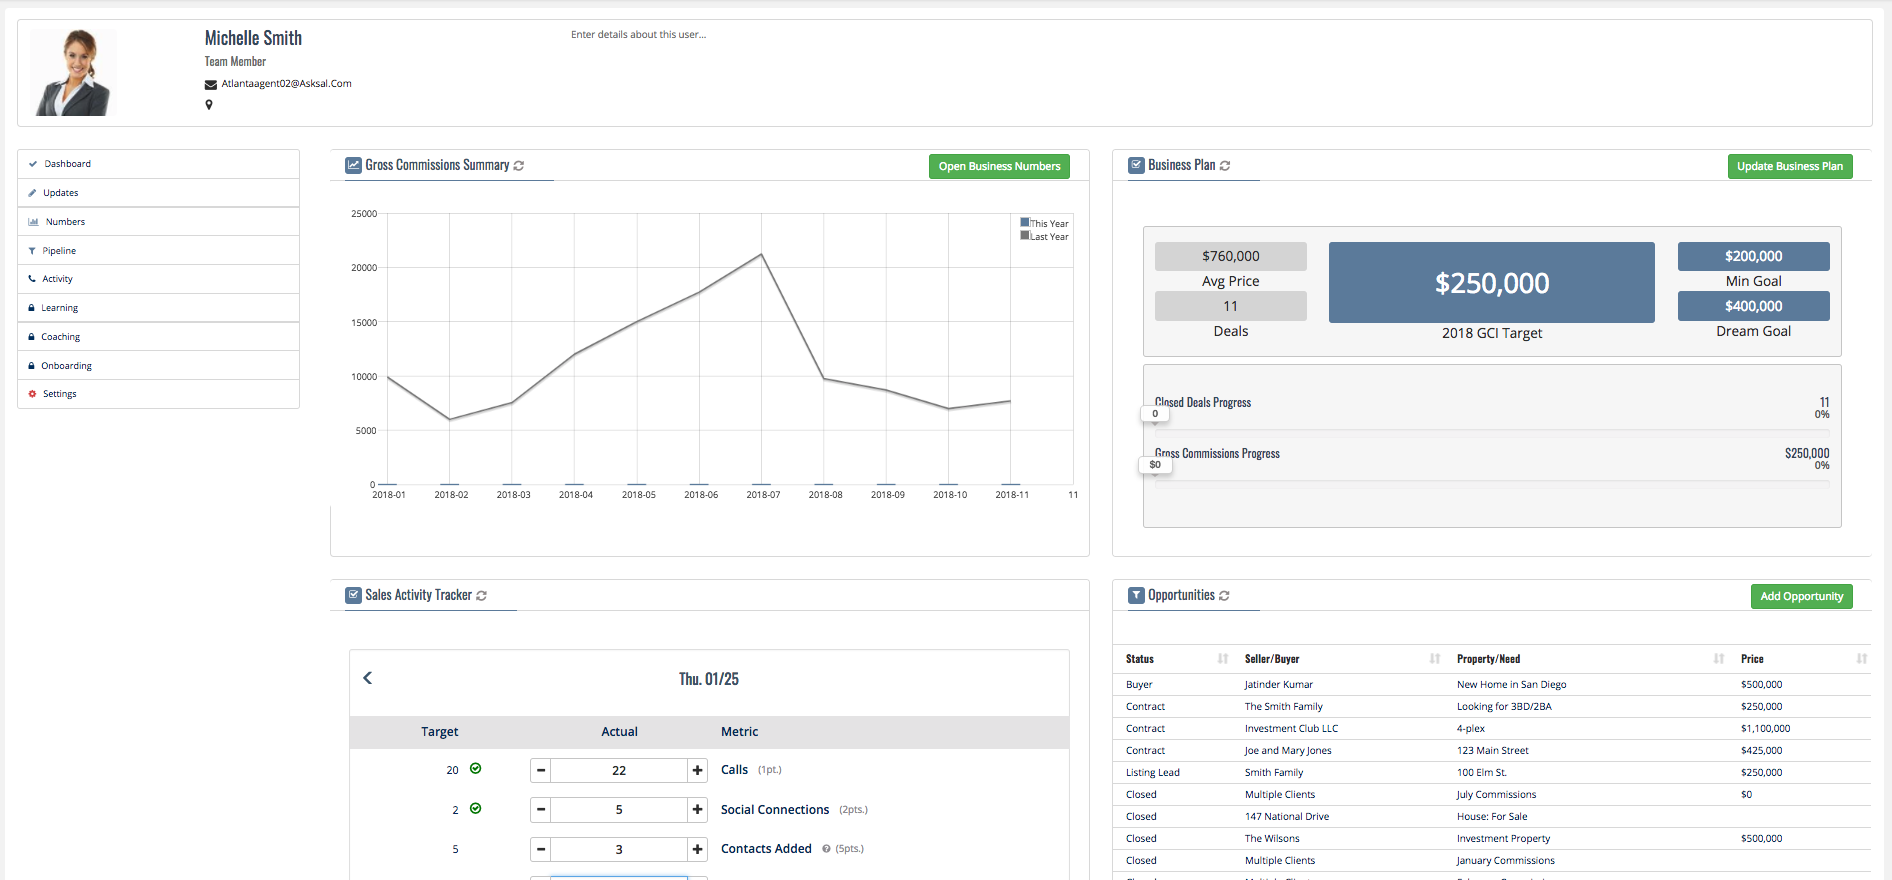Viewport: 1892px width, 880px height.
Task: Click the Closed Deals Progress bar handle
Action: click(1155, 414)
